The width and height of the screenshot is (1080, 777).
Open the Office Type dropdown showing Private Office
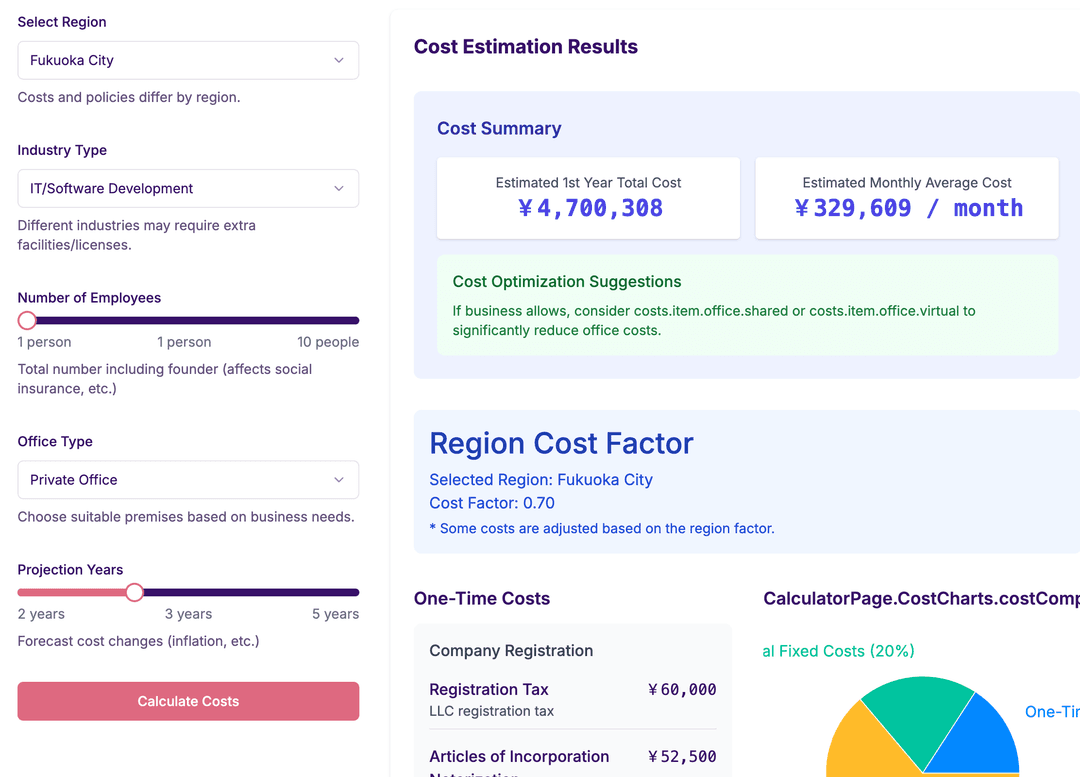click(188, 479)
